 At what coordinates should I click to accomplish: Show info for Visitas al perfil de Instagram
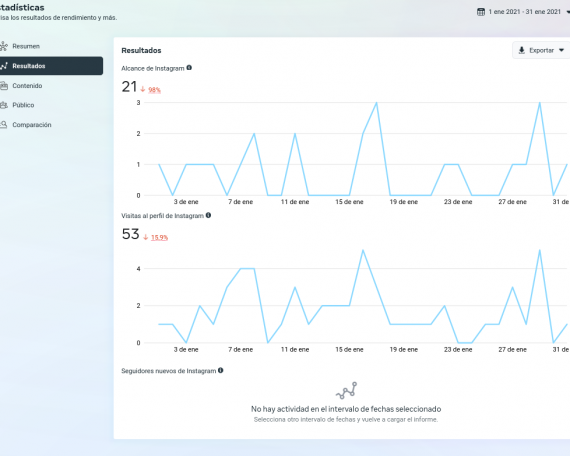tap(208, 215)
